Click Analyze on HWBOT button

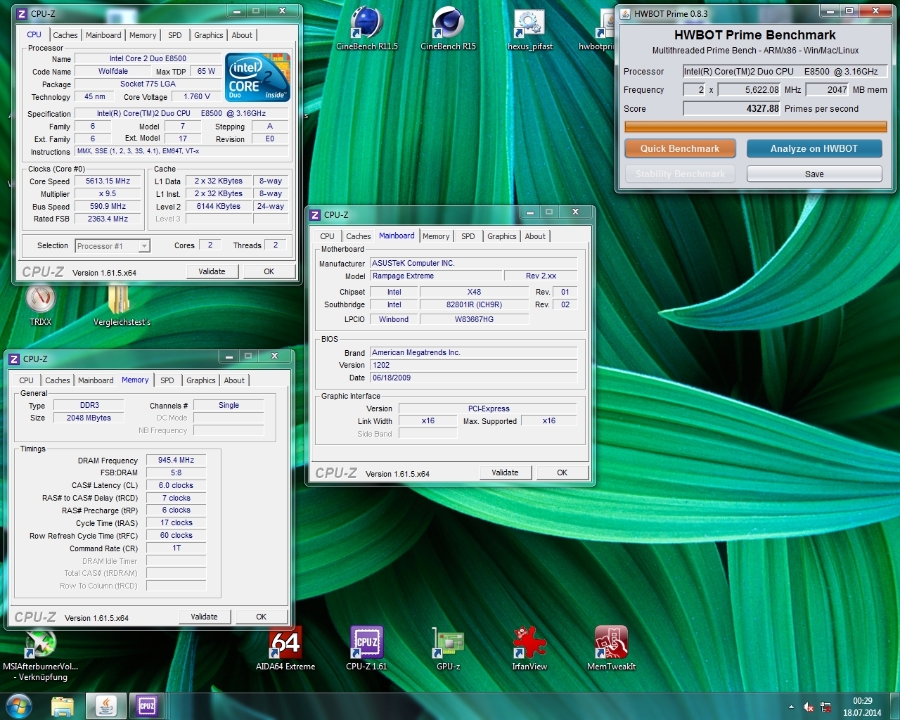pos(814,149)
